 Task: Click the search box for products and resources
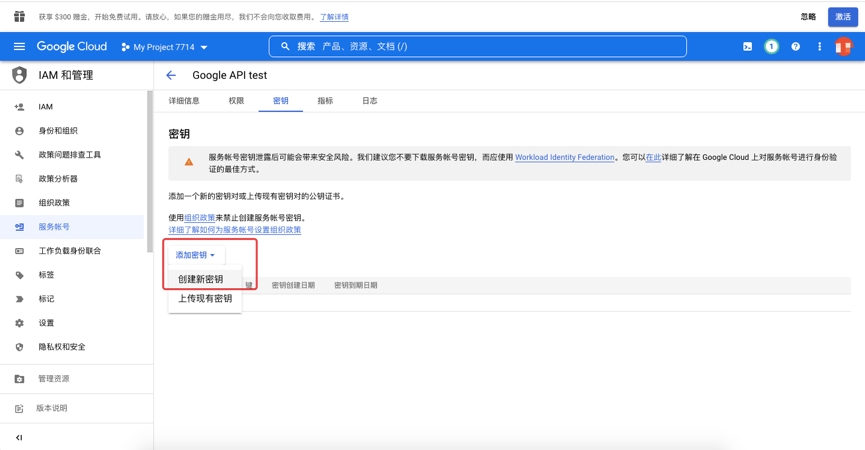coord(478,46)
